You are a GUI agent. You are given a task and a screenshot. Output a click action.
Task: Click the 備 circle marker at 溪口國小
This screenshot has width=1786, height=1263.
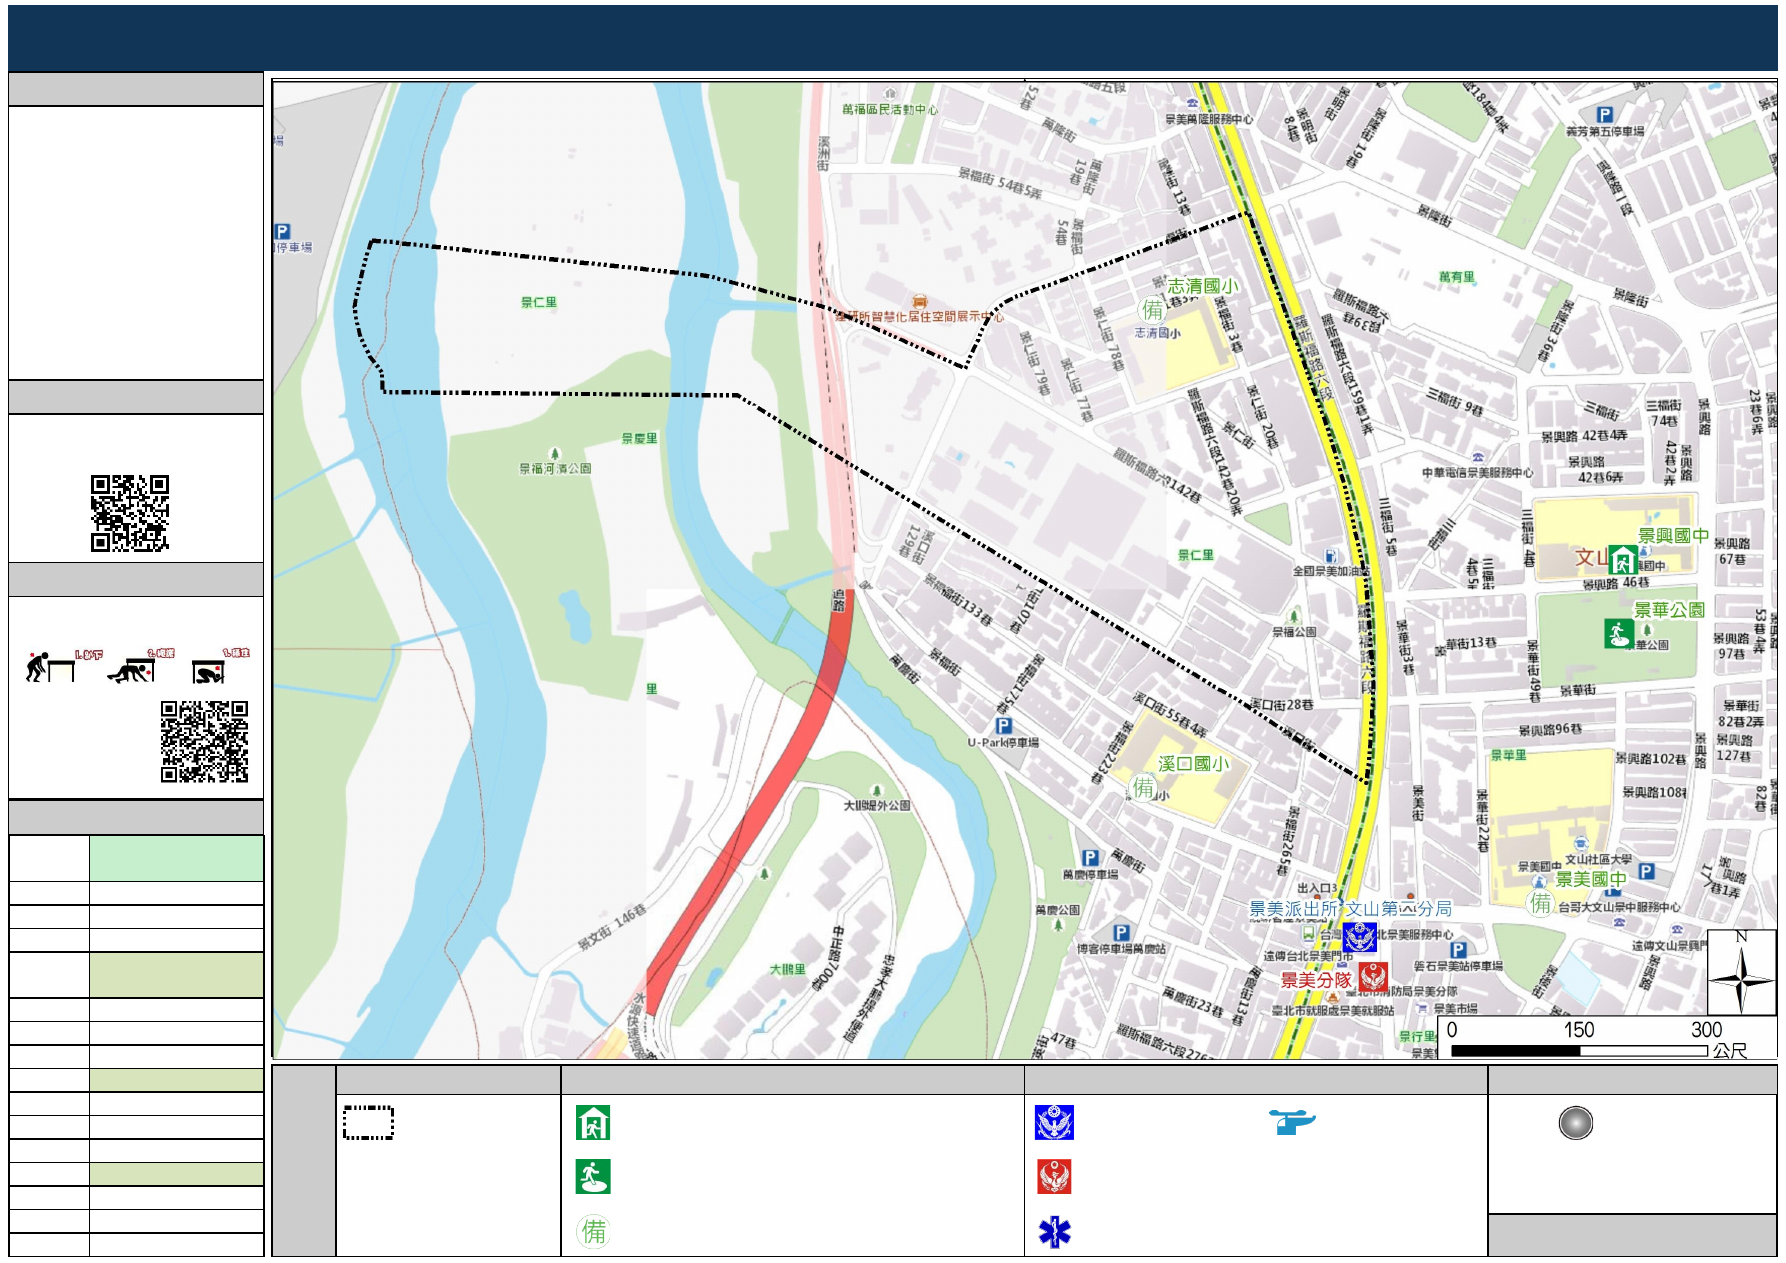click(x=1143, y=787)
